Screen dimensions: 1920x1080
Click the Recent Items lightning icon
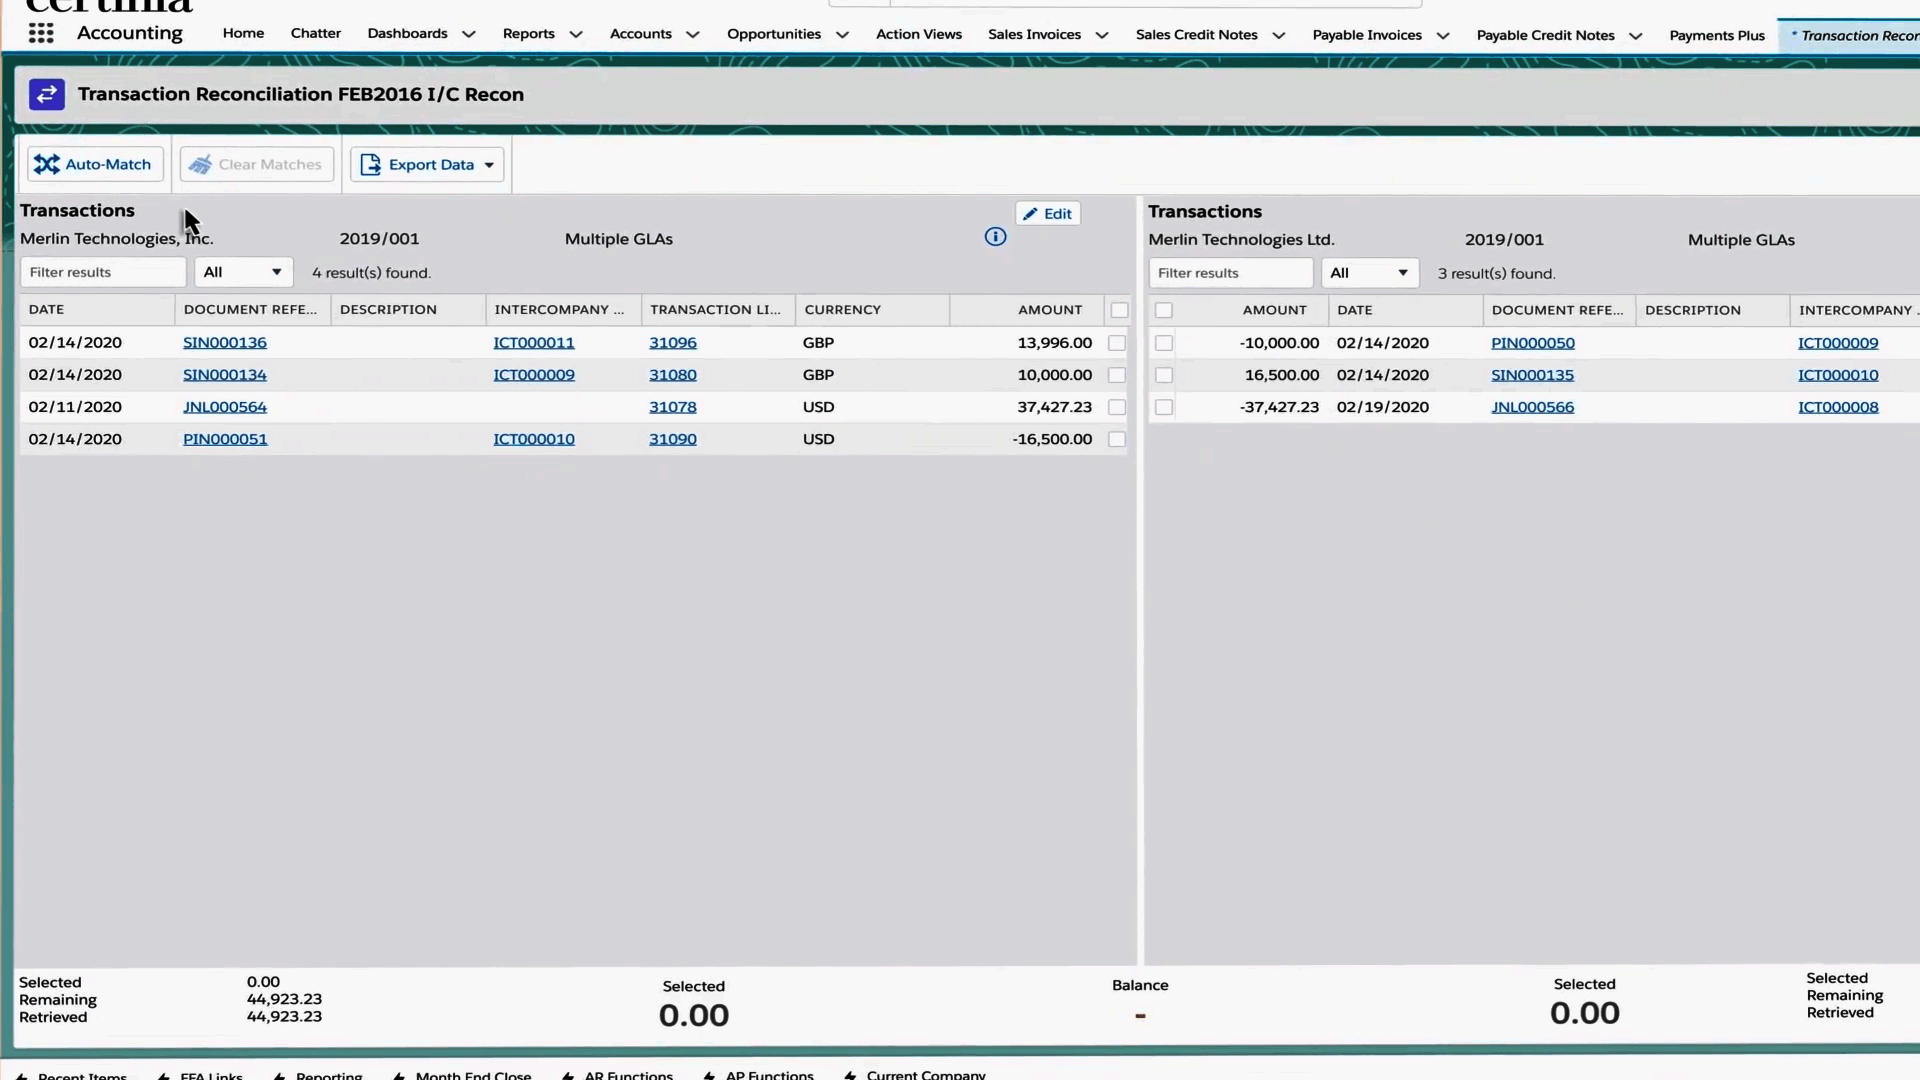pos(22,1076)
